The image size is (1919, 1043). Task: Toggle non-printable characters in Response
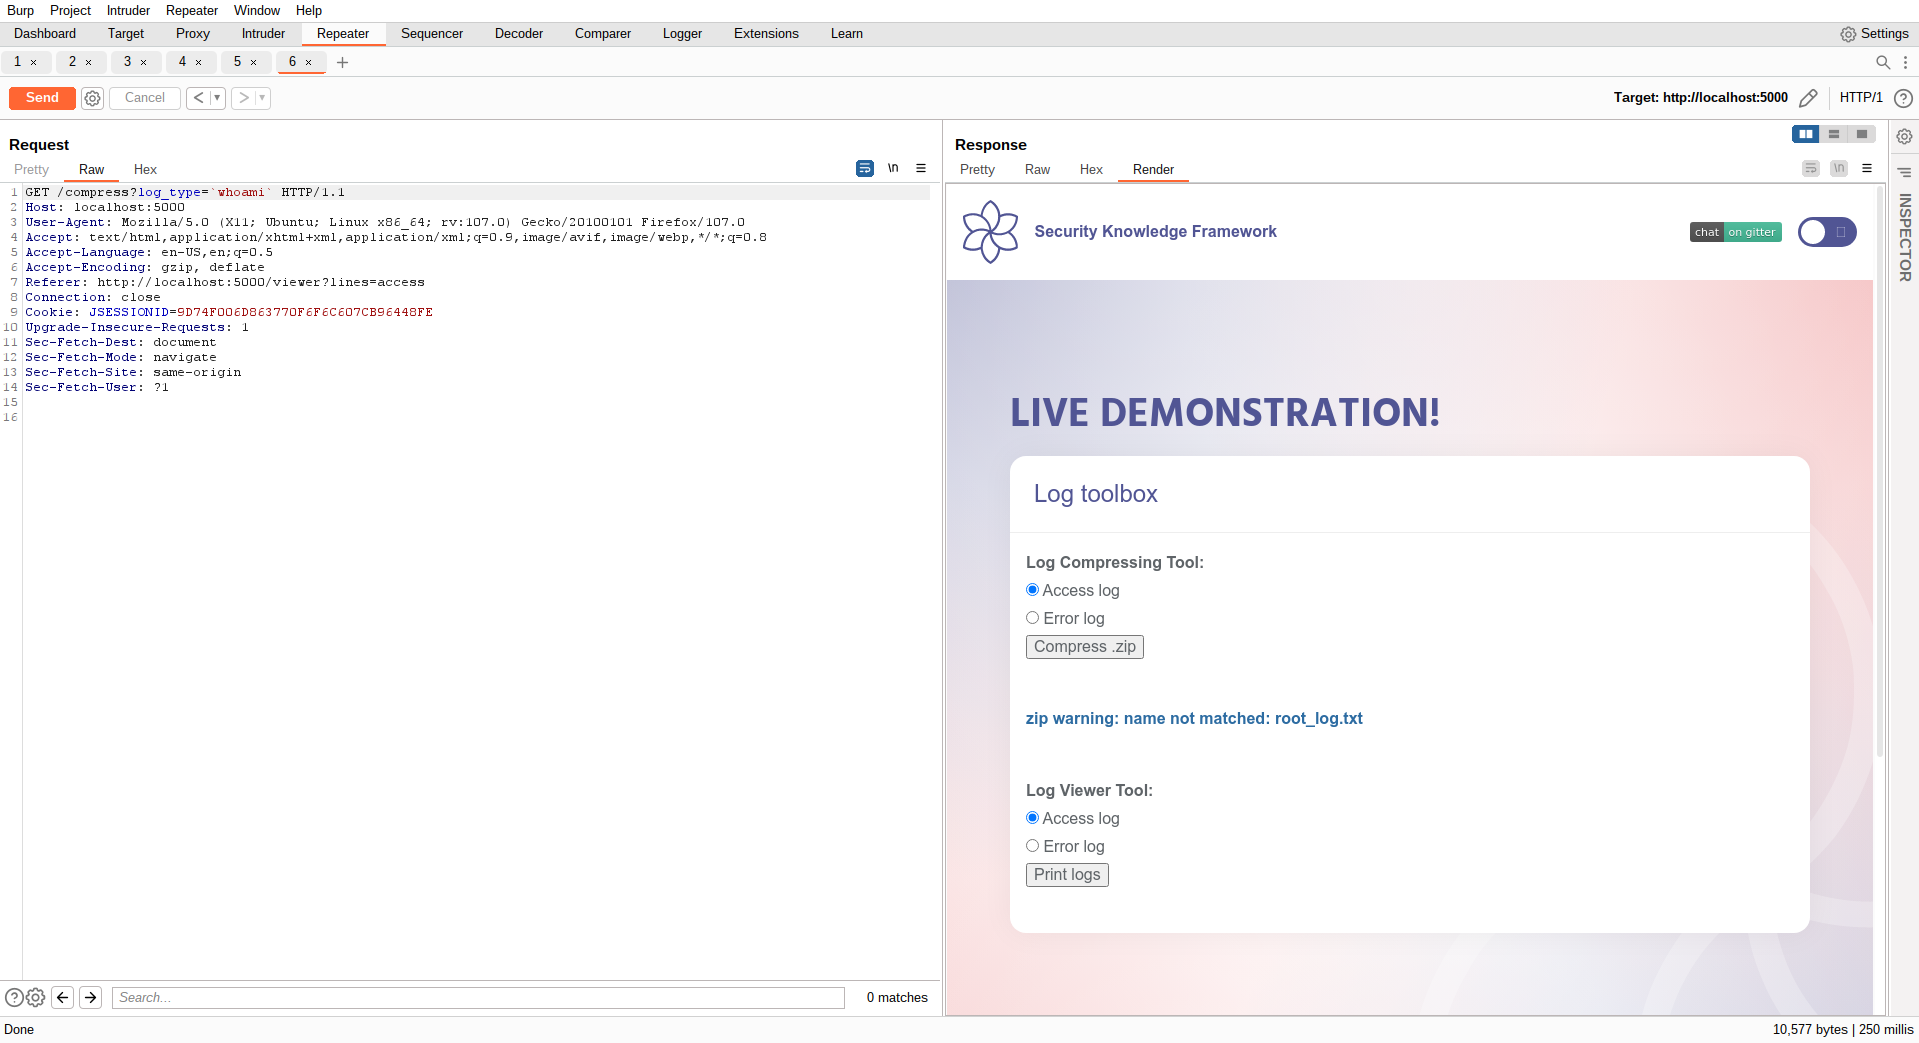pyautogui.click(x=1839, y=169)
